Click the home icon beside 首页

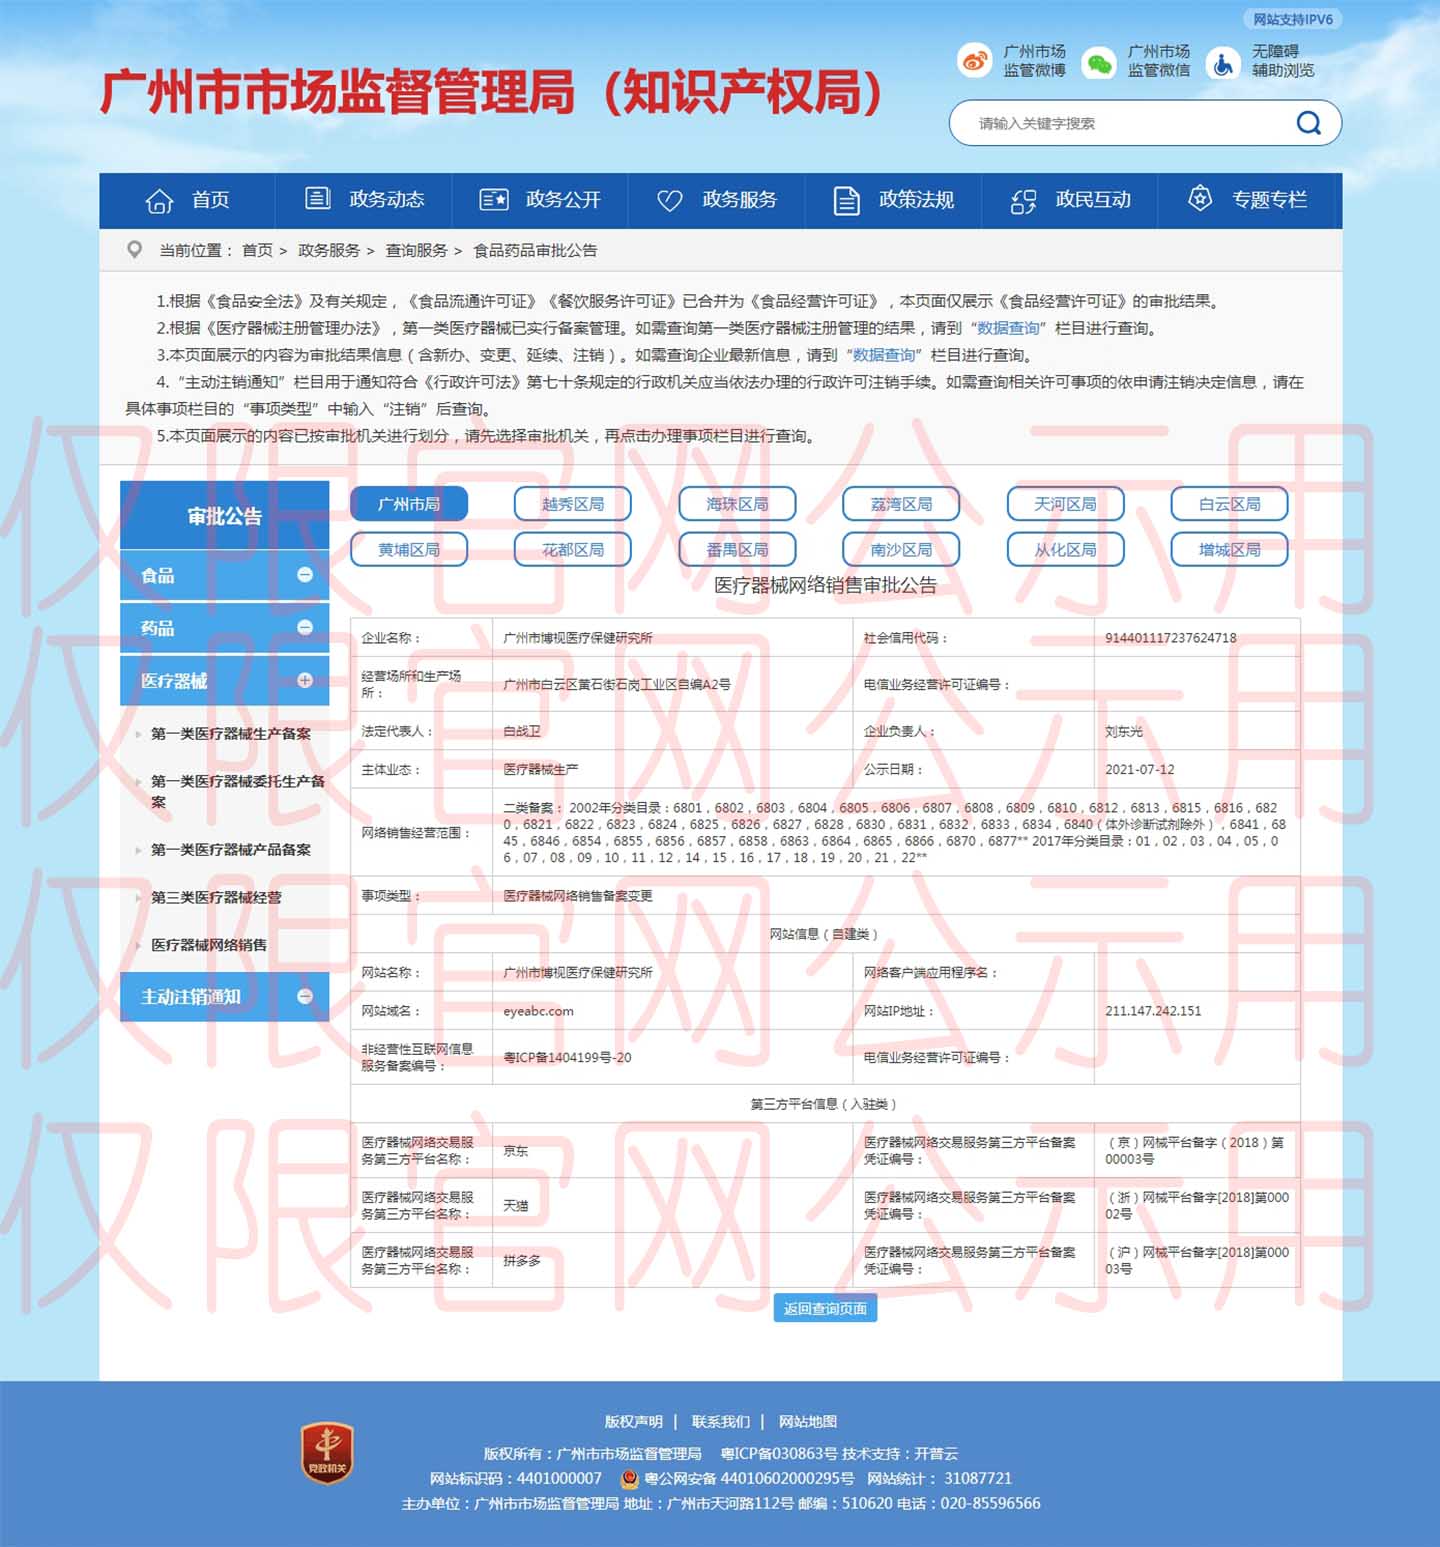pos(159,200)
